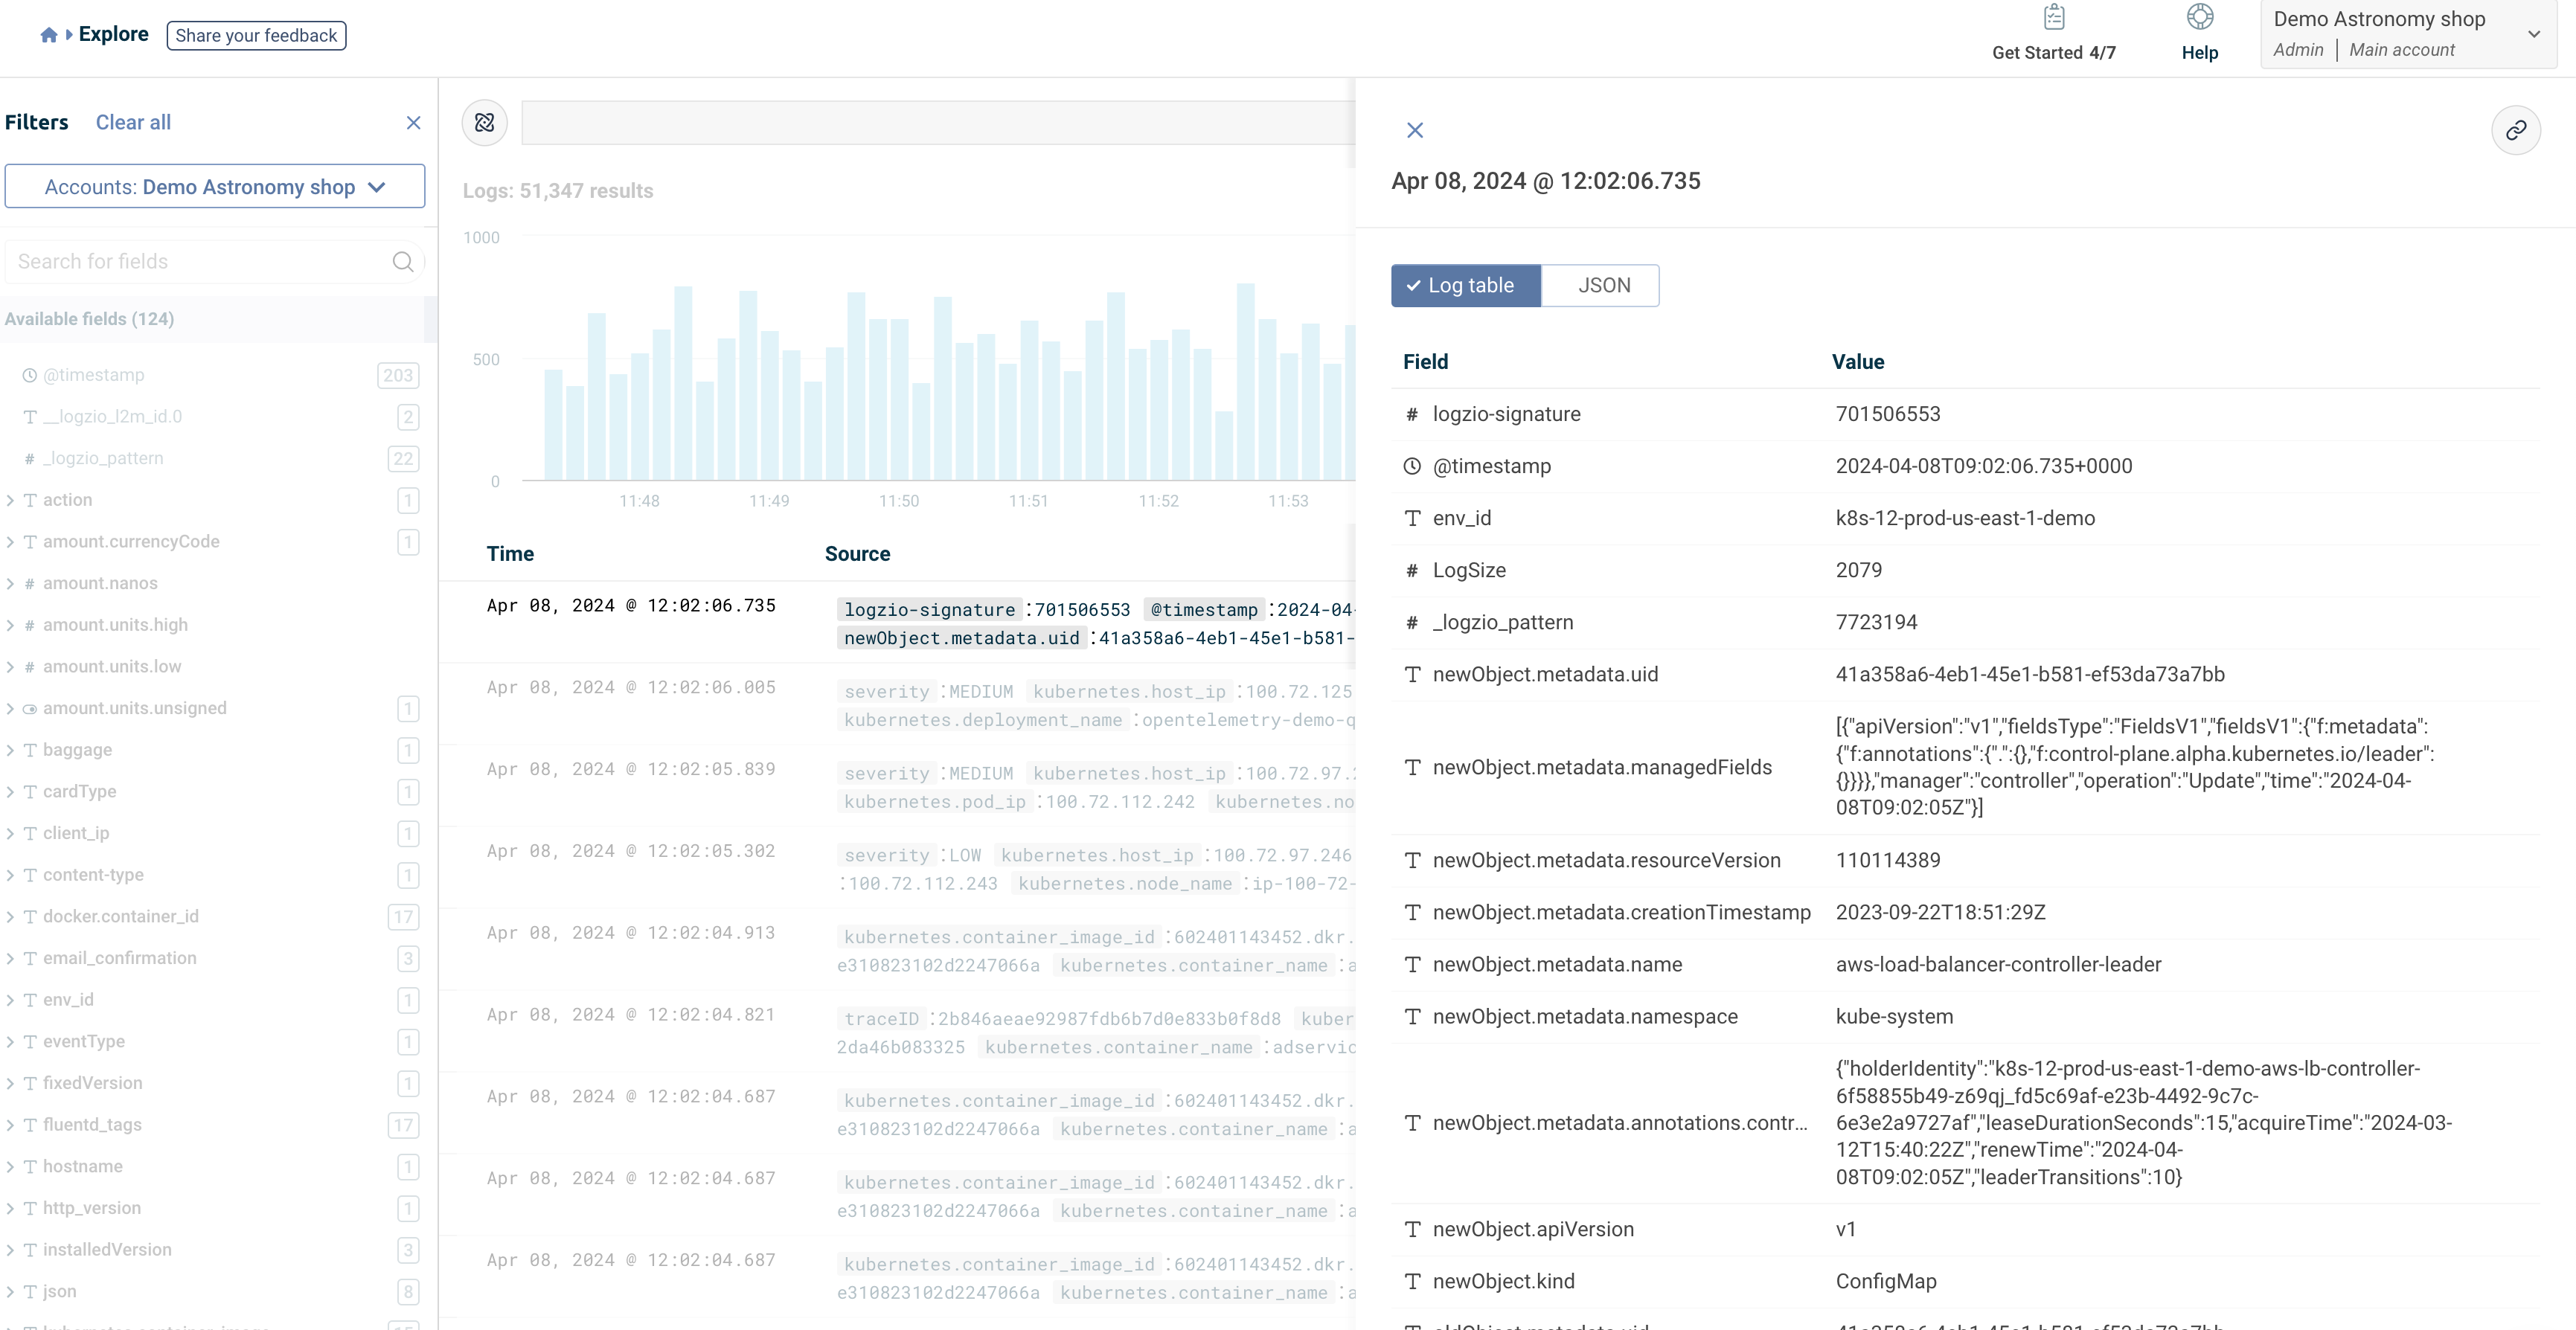Click the search magnifier icon in fields panel
The image size is (2576, 1330).
(403, 263)
